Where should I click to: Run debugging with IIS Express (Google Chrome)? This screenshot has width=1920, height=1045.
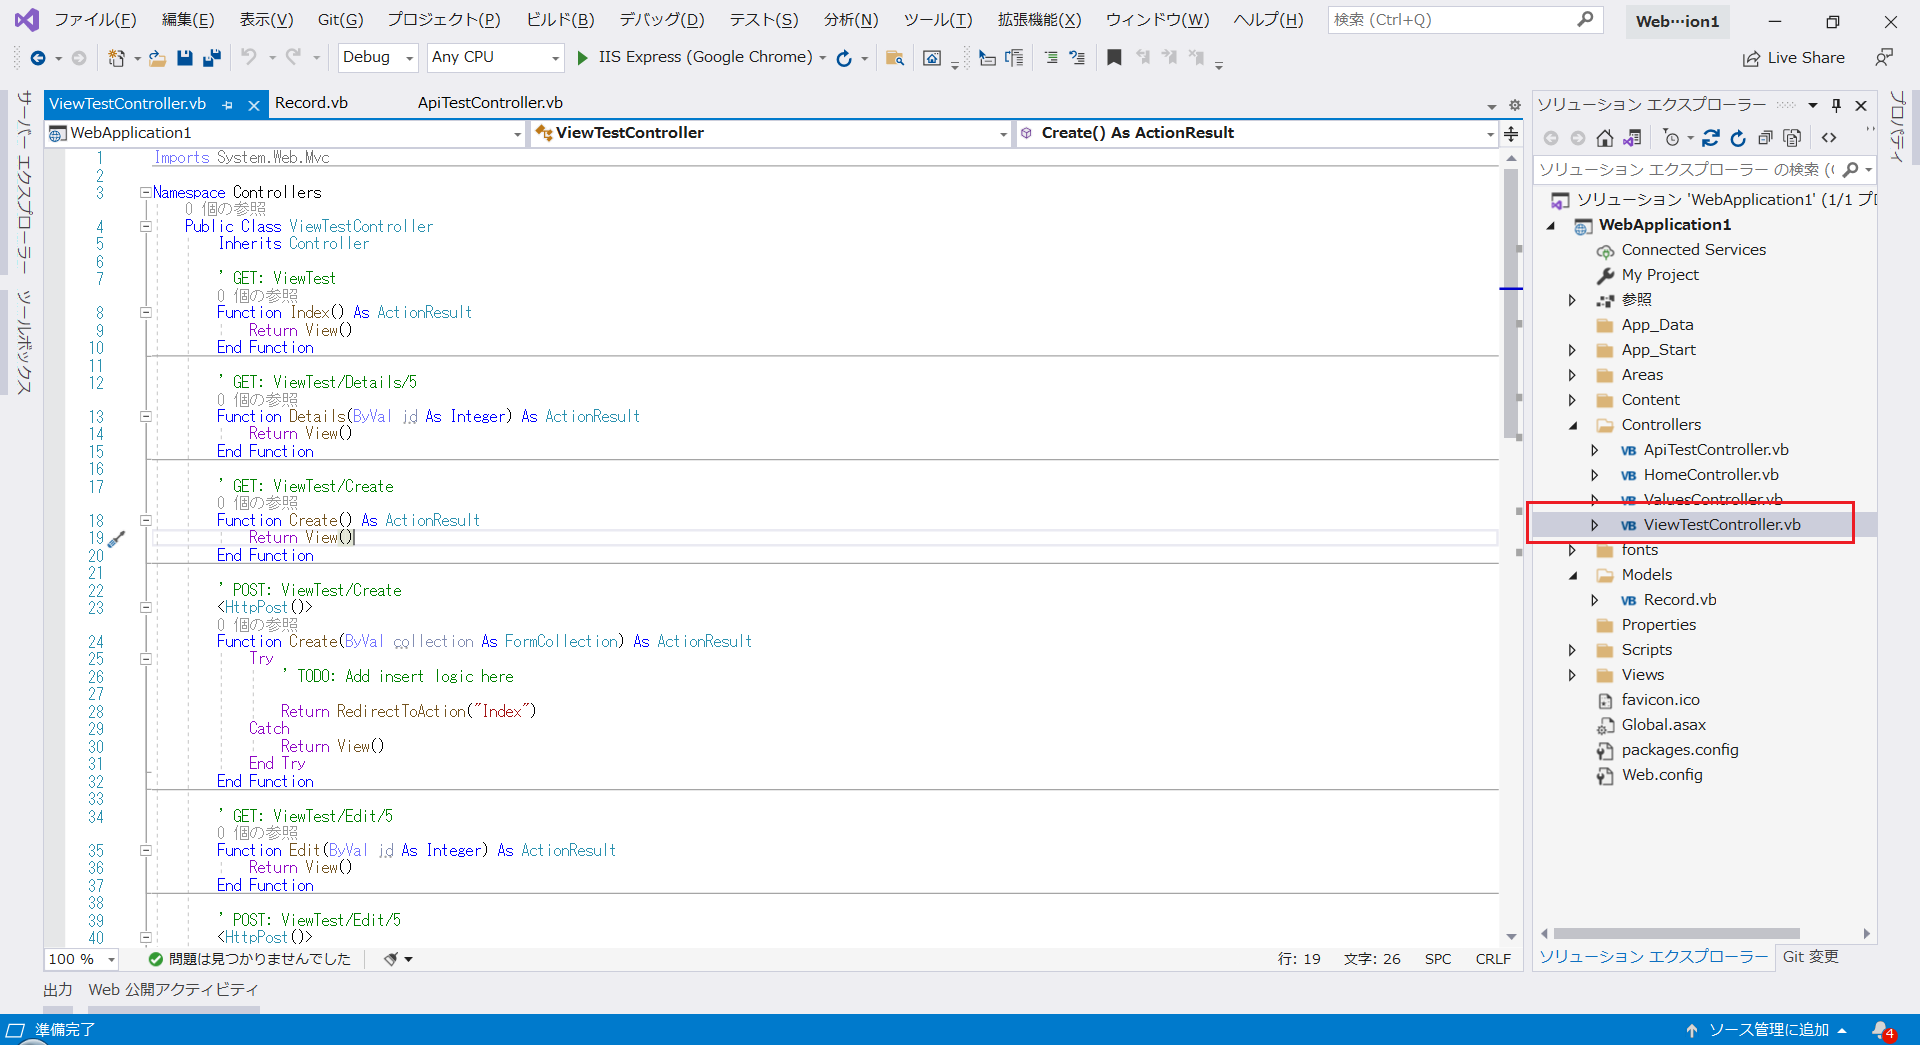pyautogui.click(x=583, y=57)
